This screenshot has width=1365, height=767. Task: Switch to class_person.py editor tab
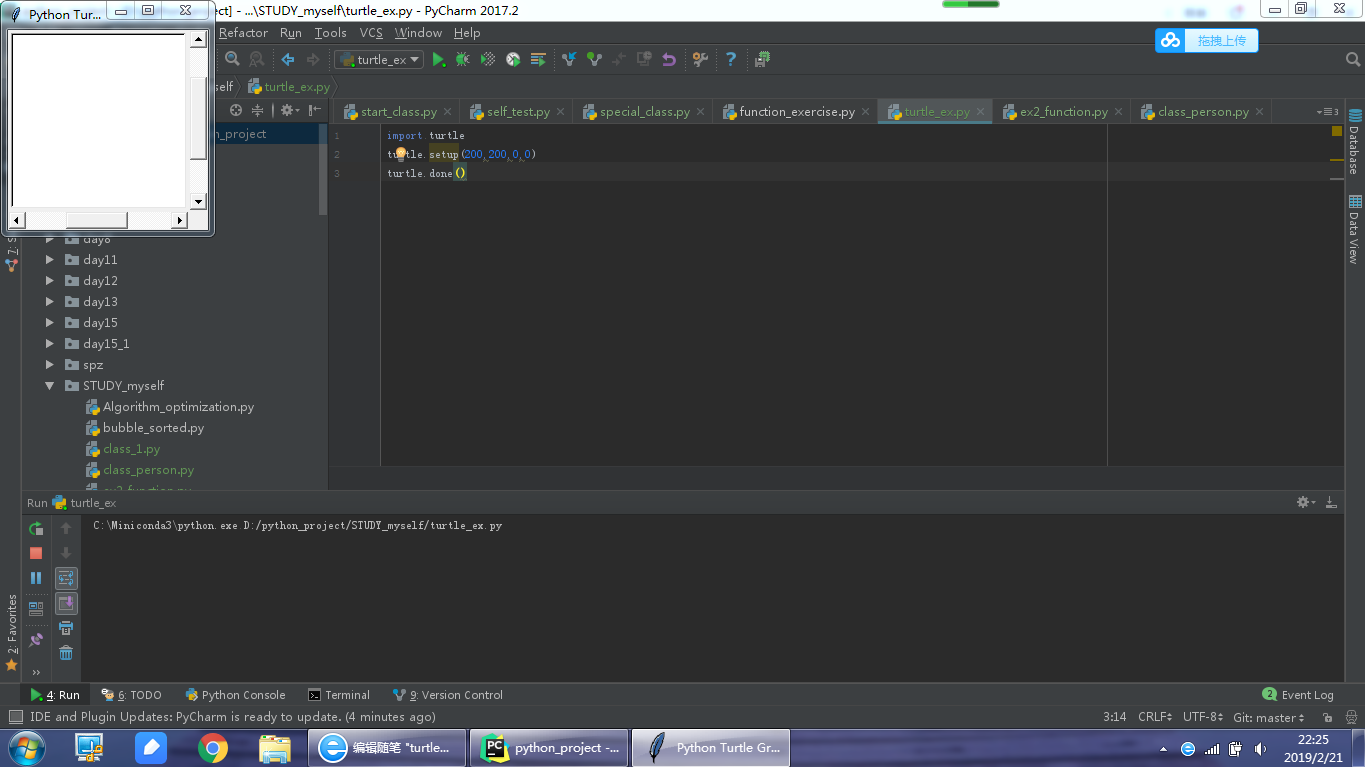coord(1202,112)
